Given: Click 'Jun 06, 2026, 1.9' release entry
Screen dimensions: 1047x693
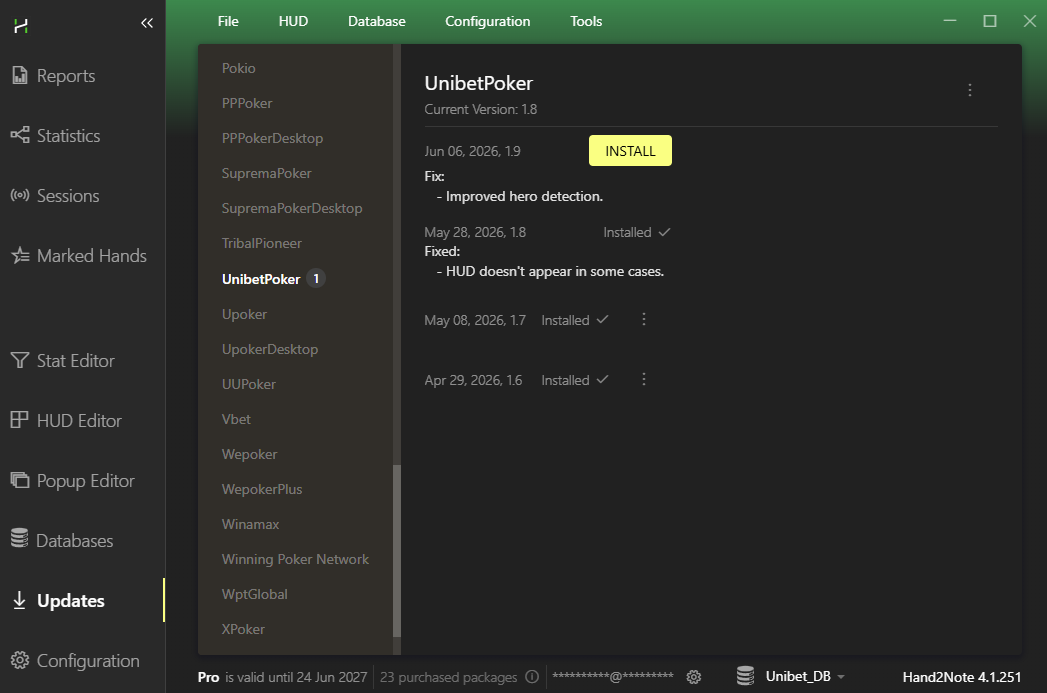Looking at the screenshot, I should 473,152.
